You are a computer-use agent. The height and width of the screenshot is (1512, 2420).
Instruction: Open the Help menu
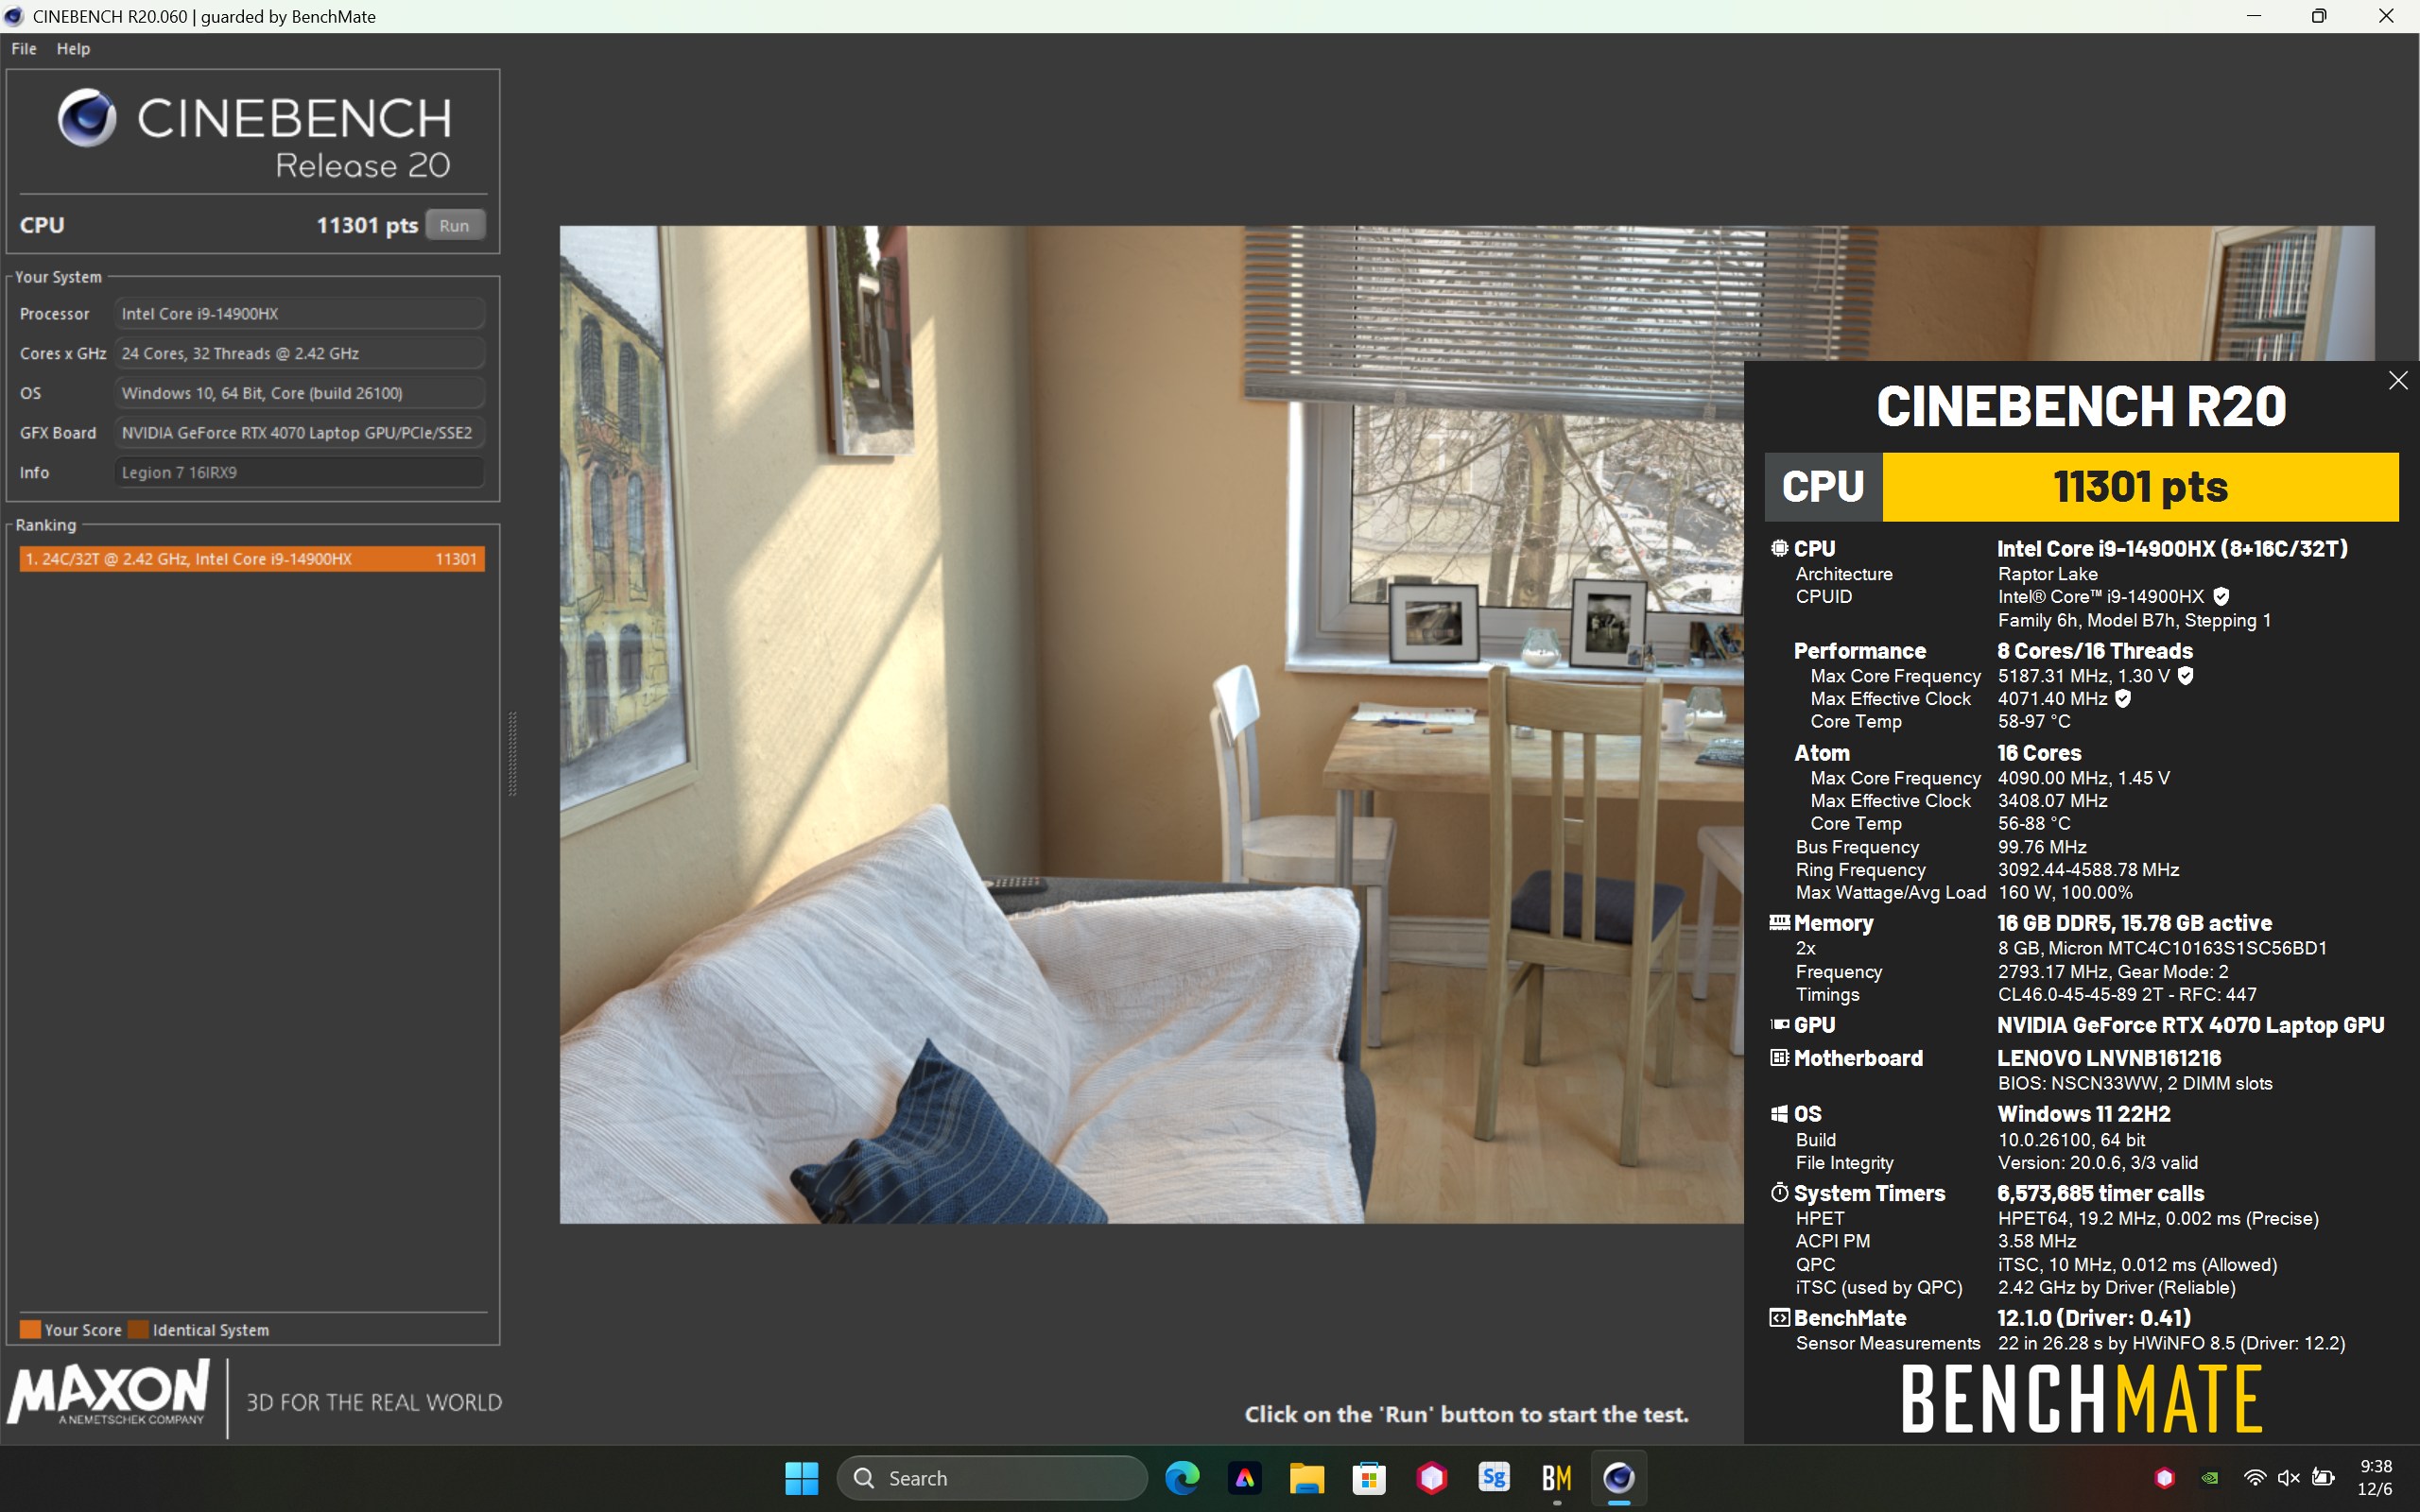[73, 48]
